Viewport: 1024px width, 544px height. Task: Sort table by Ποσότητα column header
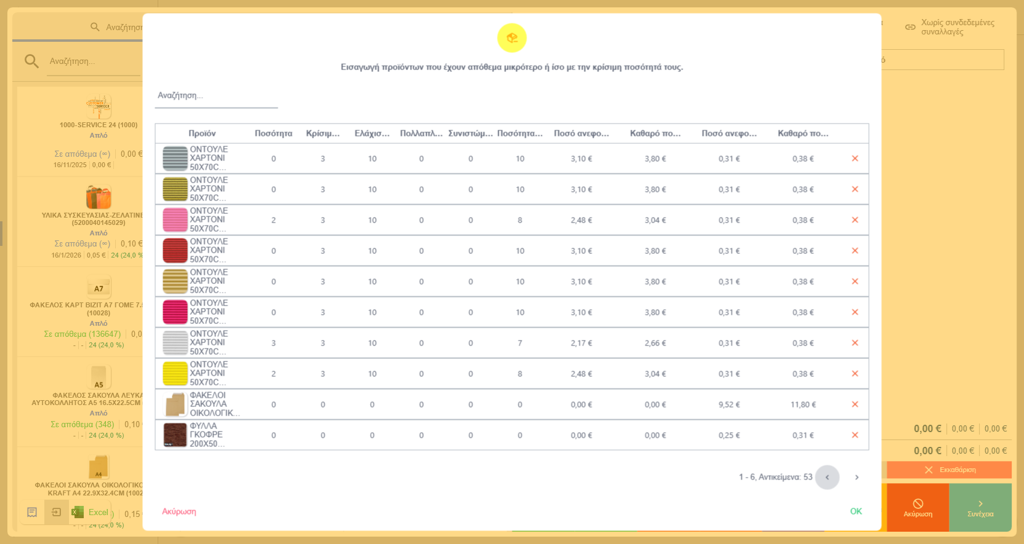[273, 133]
